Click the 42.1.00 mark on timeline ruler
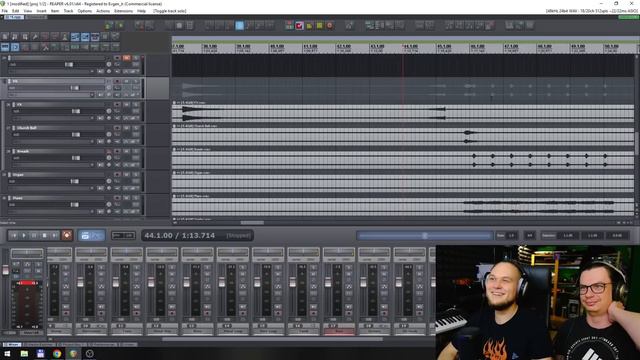 (x=344, y=48)
